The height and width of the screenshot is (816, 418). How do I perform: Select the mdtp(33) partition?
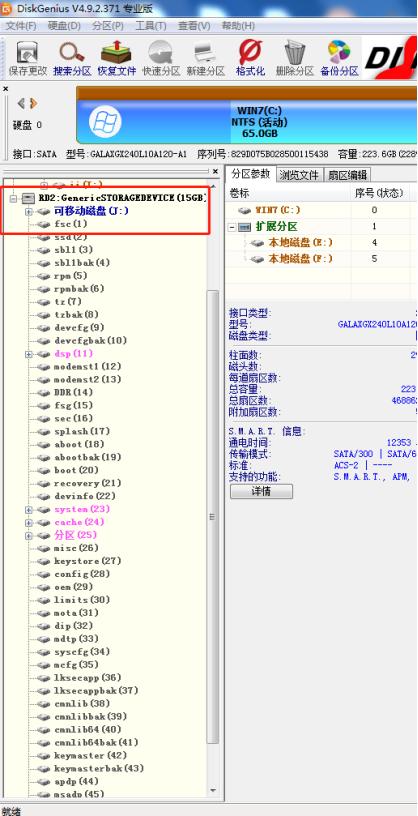(x=77, y=639)
